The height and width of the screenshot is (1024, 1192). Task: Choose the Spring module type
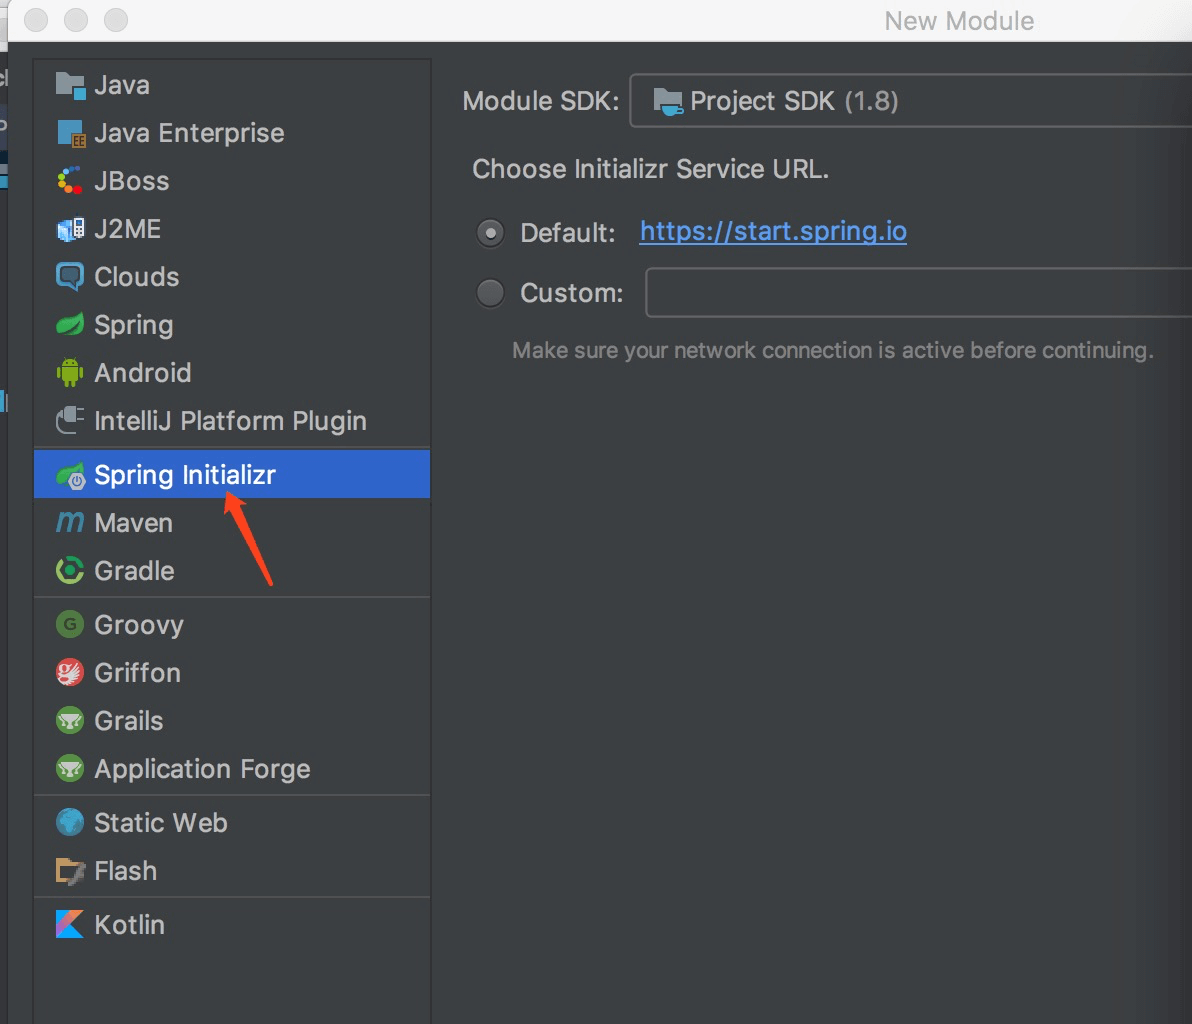(133, 325)
